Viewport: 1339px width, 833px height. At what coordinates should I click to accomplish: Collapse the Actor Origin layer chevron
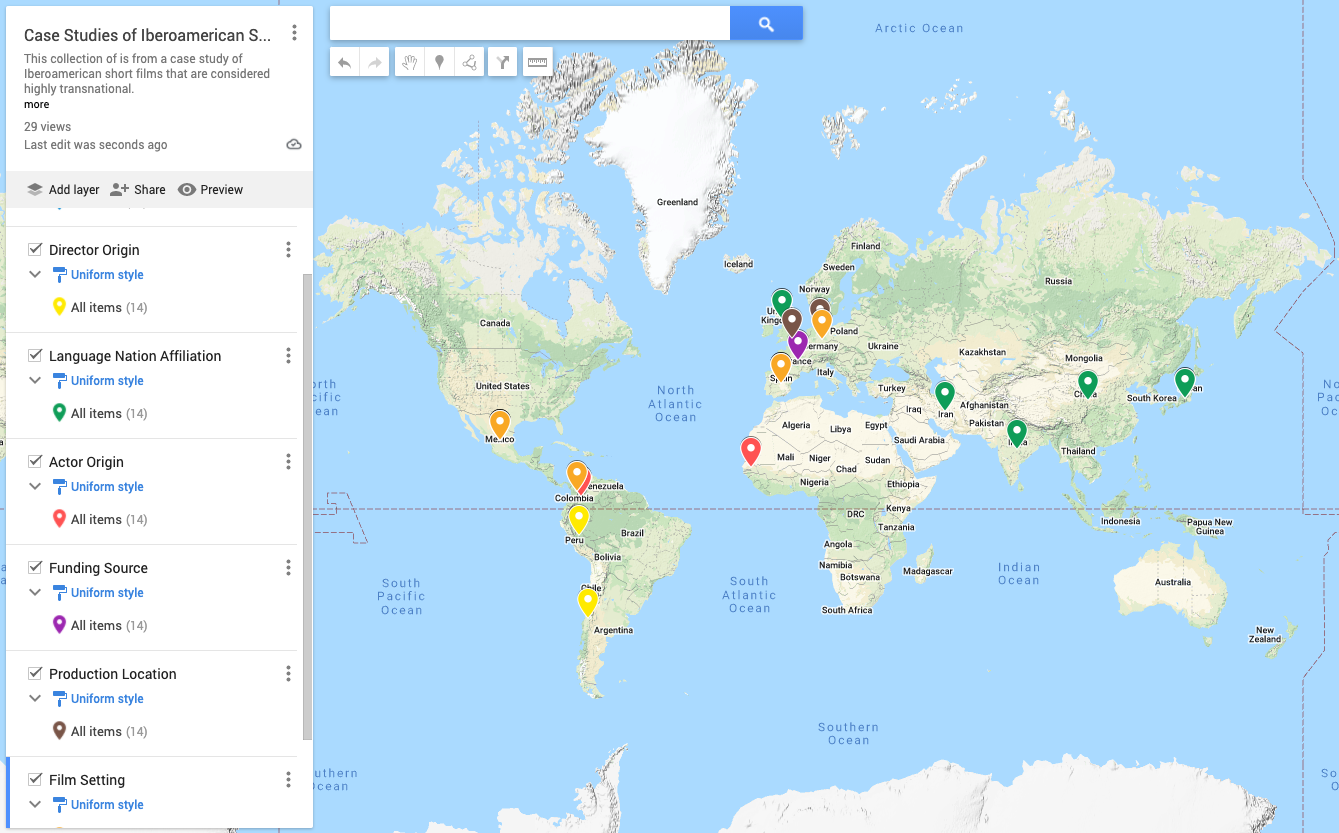point(35,487)
